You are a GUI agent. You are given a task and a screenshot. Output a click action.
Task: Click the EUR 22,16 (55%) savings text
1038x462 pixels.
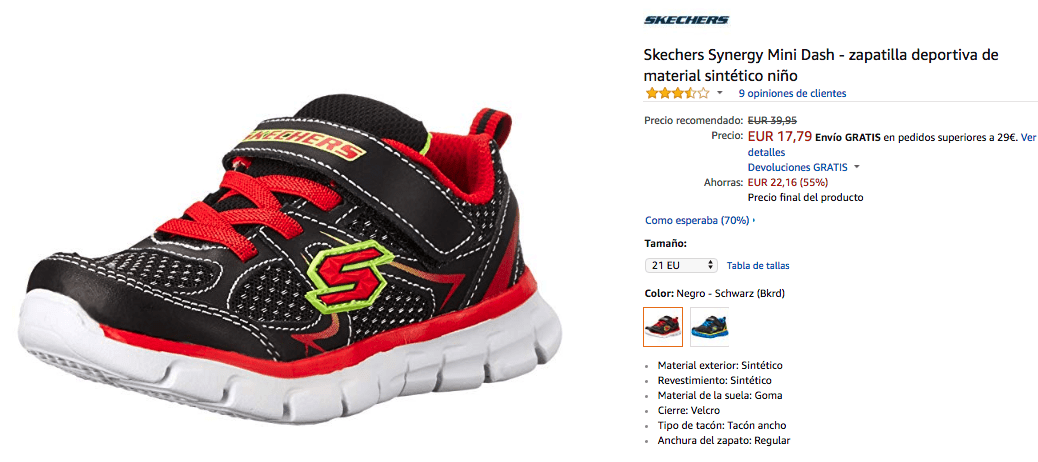point(788,182)
